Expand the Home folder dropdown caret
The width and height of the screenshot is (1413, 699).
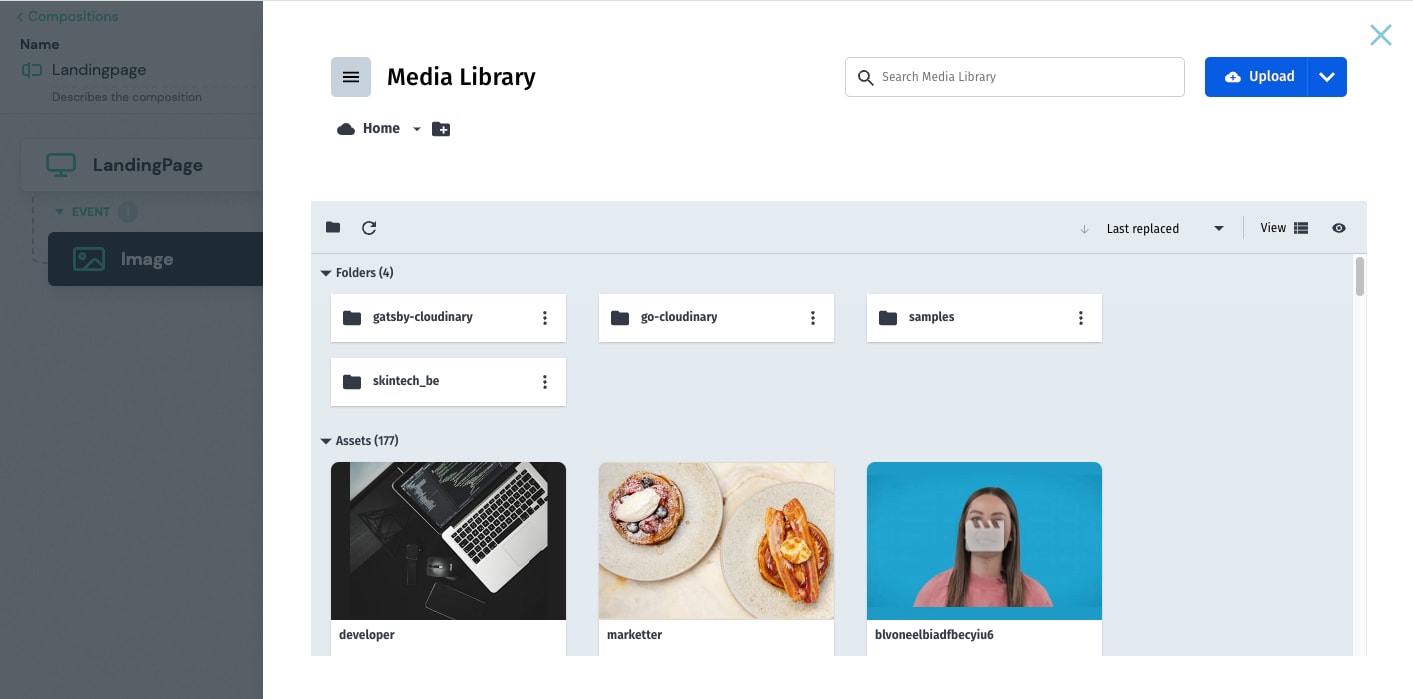click(417, 129)
